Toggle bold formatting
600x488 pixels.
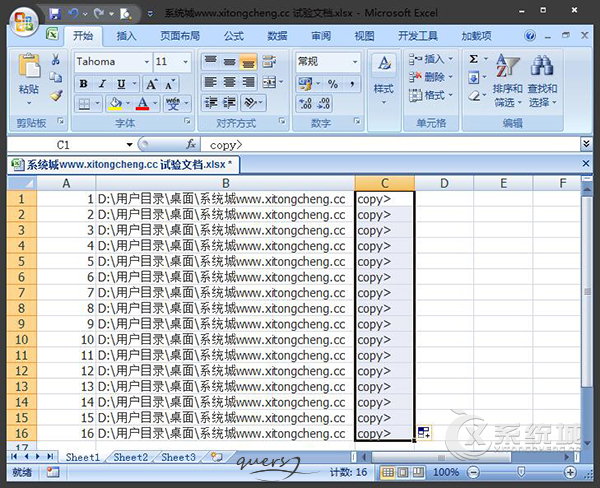[x=84, y=84]
